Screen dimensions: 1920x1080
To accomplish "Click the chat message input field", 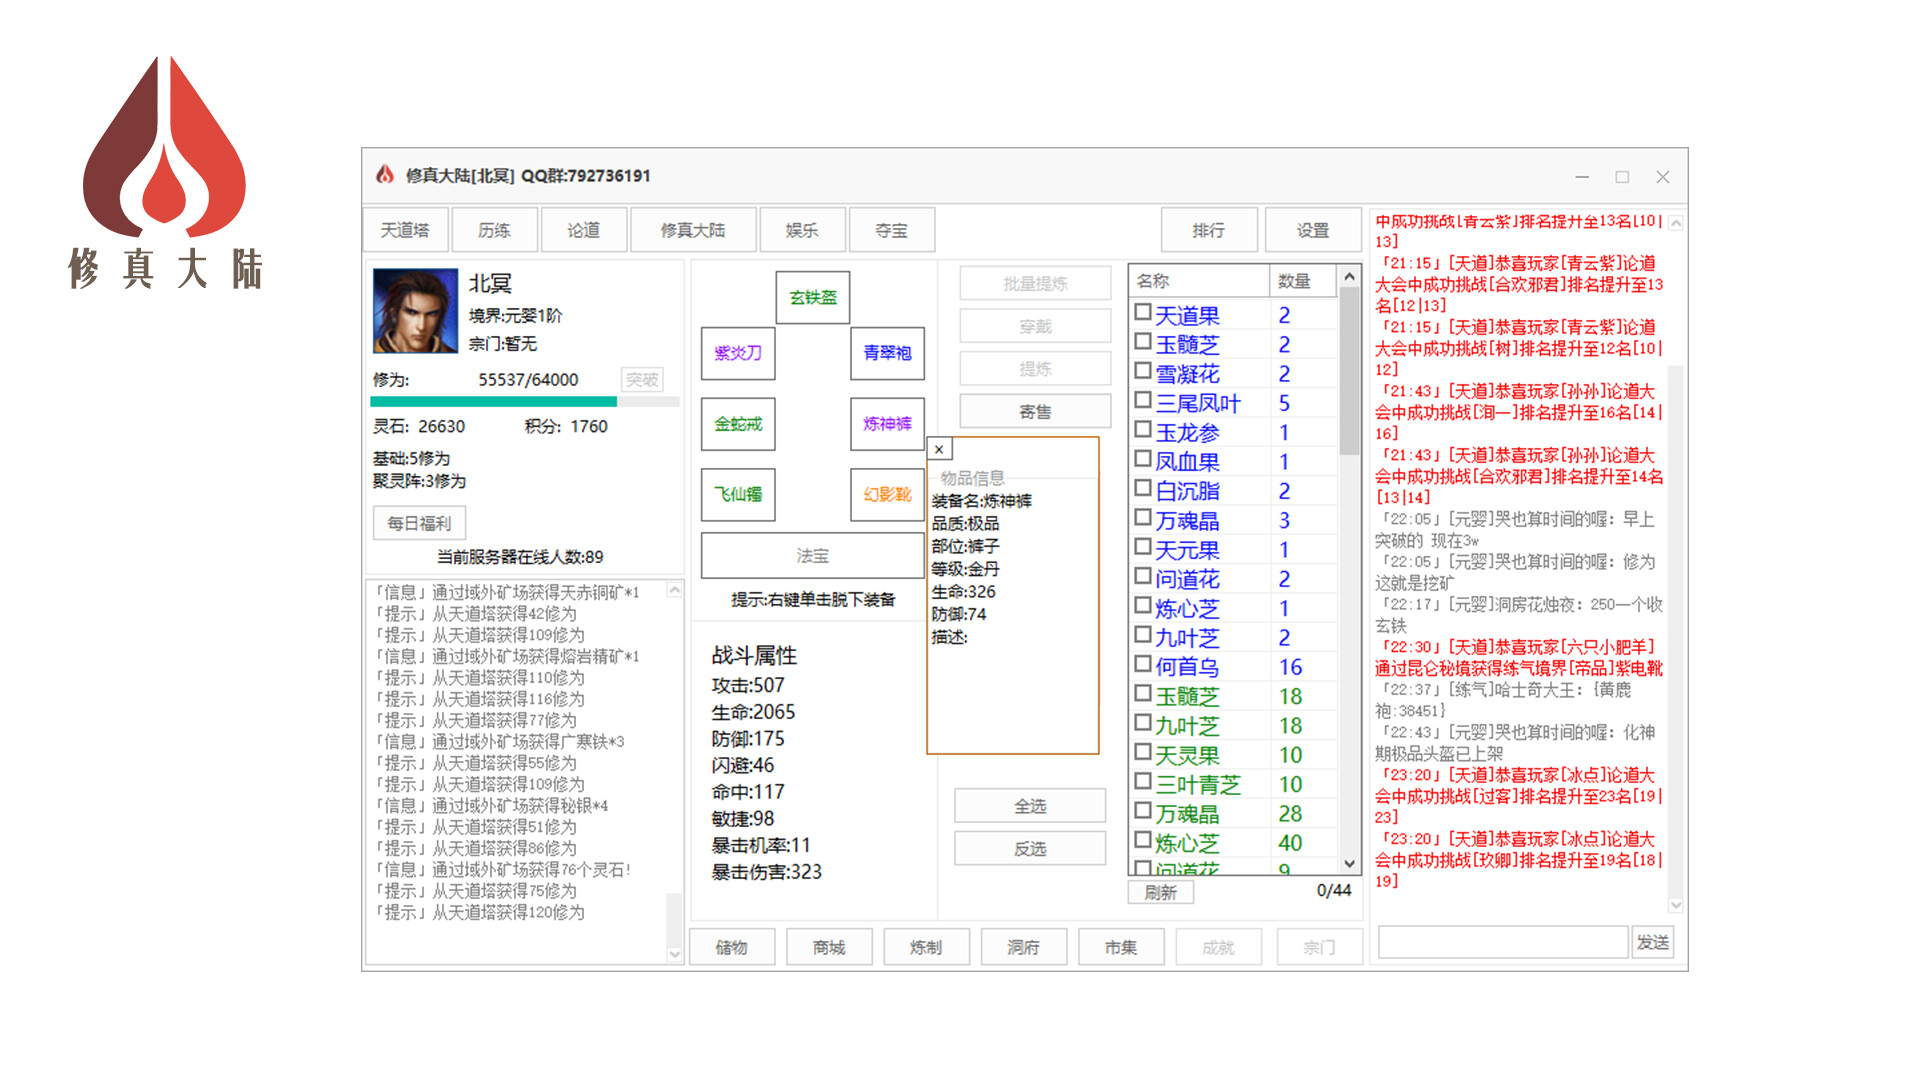I will point(1502,941).
